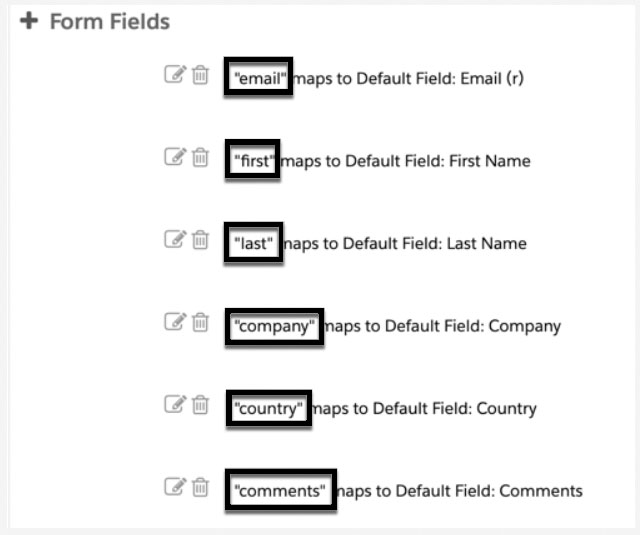Edit the company field mapping
The image size is (640, 535).
tap(176, 322)
